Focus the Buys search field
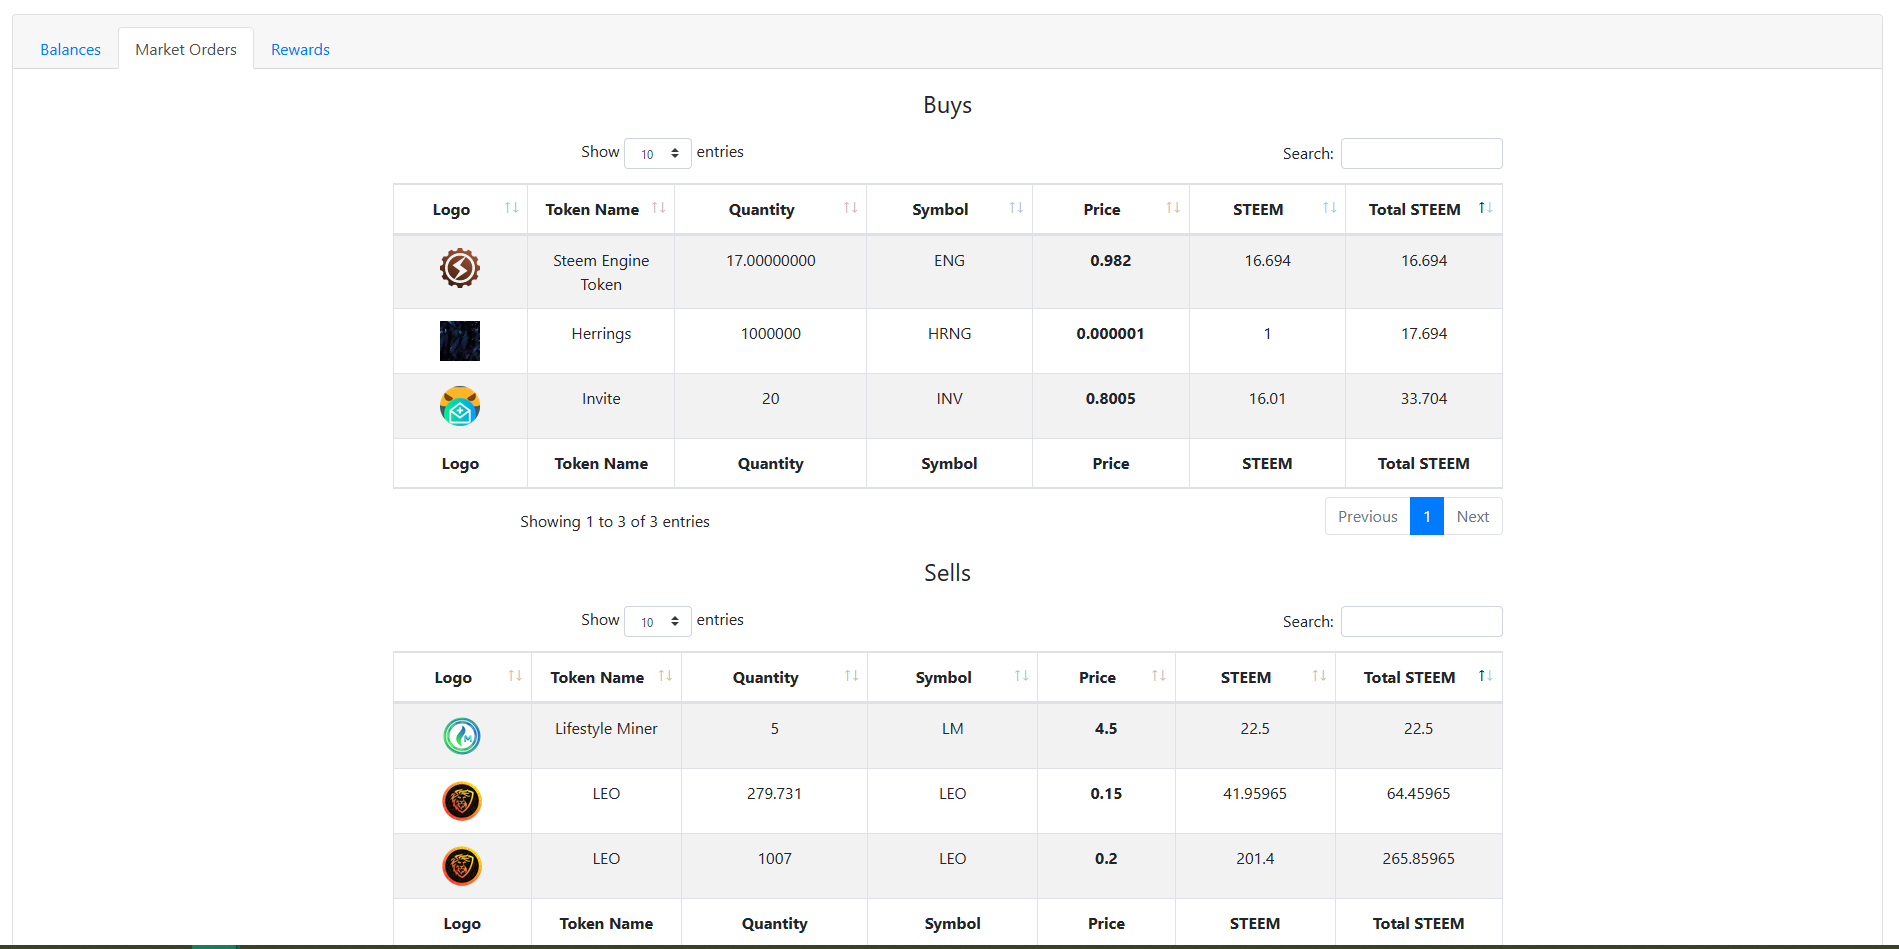The height and width of the screenshot is (949, 1899). [x=1421, y=153]
